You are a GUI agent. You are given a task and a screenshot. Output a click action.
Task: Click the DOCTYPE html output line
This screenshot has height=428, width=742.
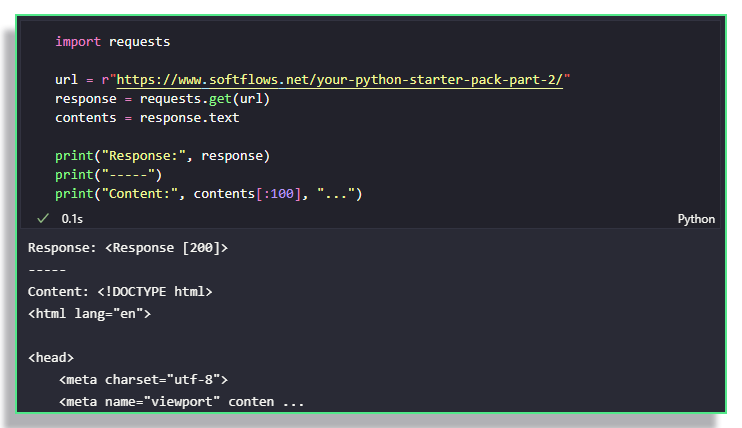coord(120,291)
